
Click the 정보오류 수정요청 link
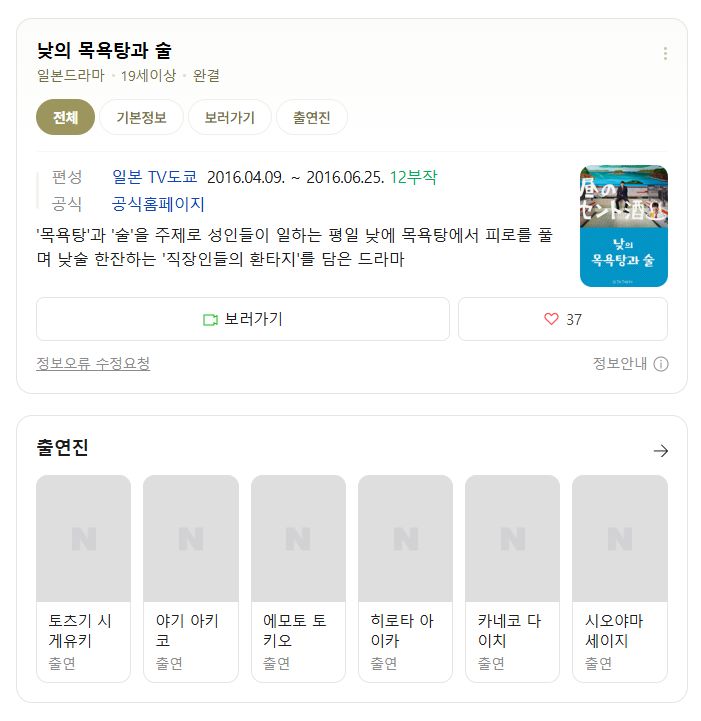93,363
